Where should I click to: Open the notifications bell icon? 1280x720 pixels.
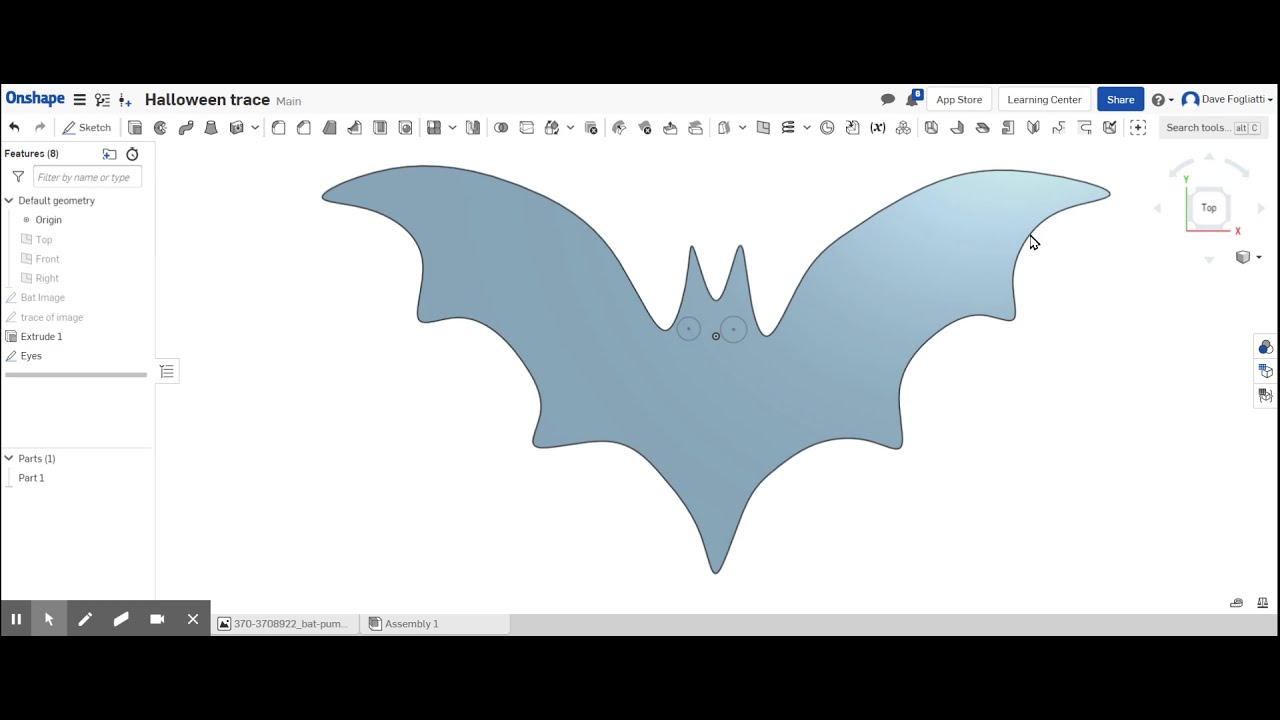tap(912, 100)
